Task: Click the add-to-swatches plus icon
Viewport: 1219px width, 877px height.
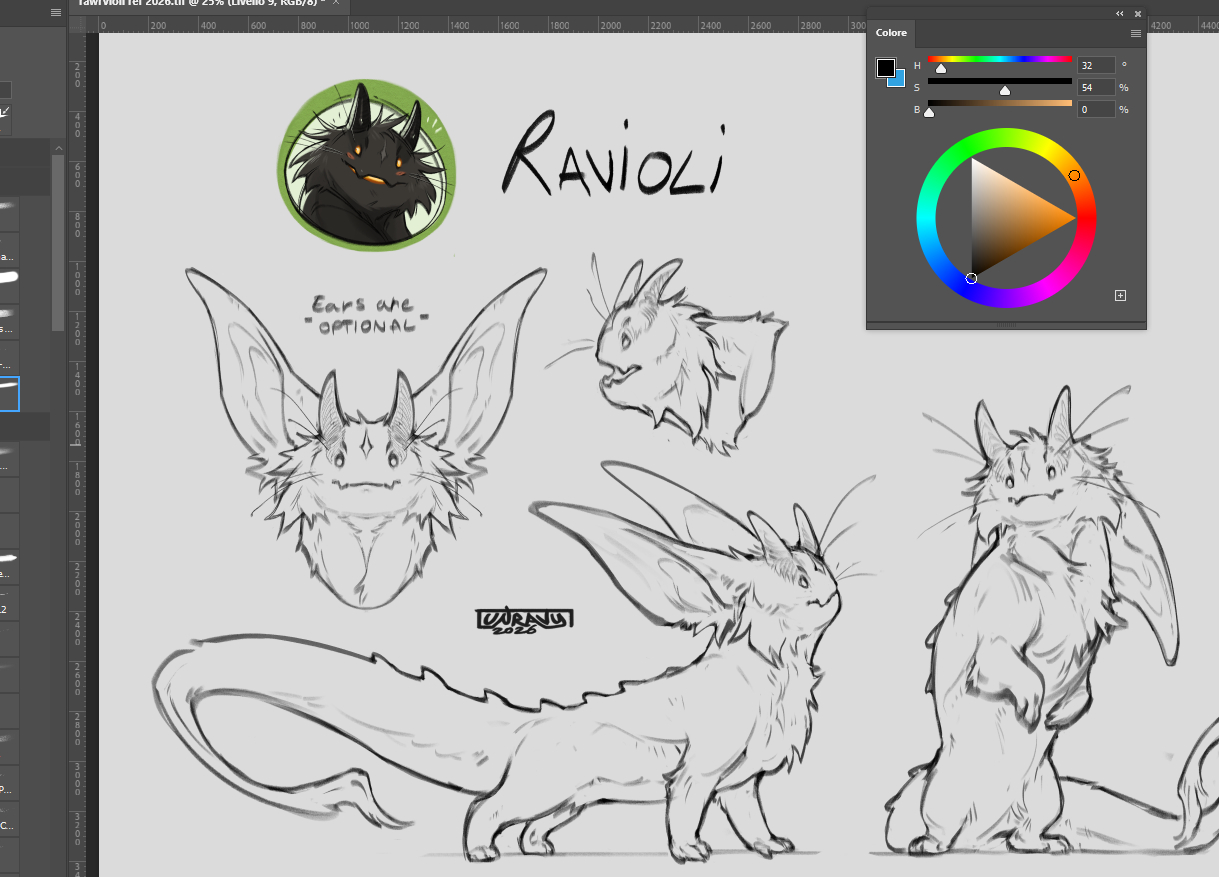Action: [1120, 295]
